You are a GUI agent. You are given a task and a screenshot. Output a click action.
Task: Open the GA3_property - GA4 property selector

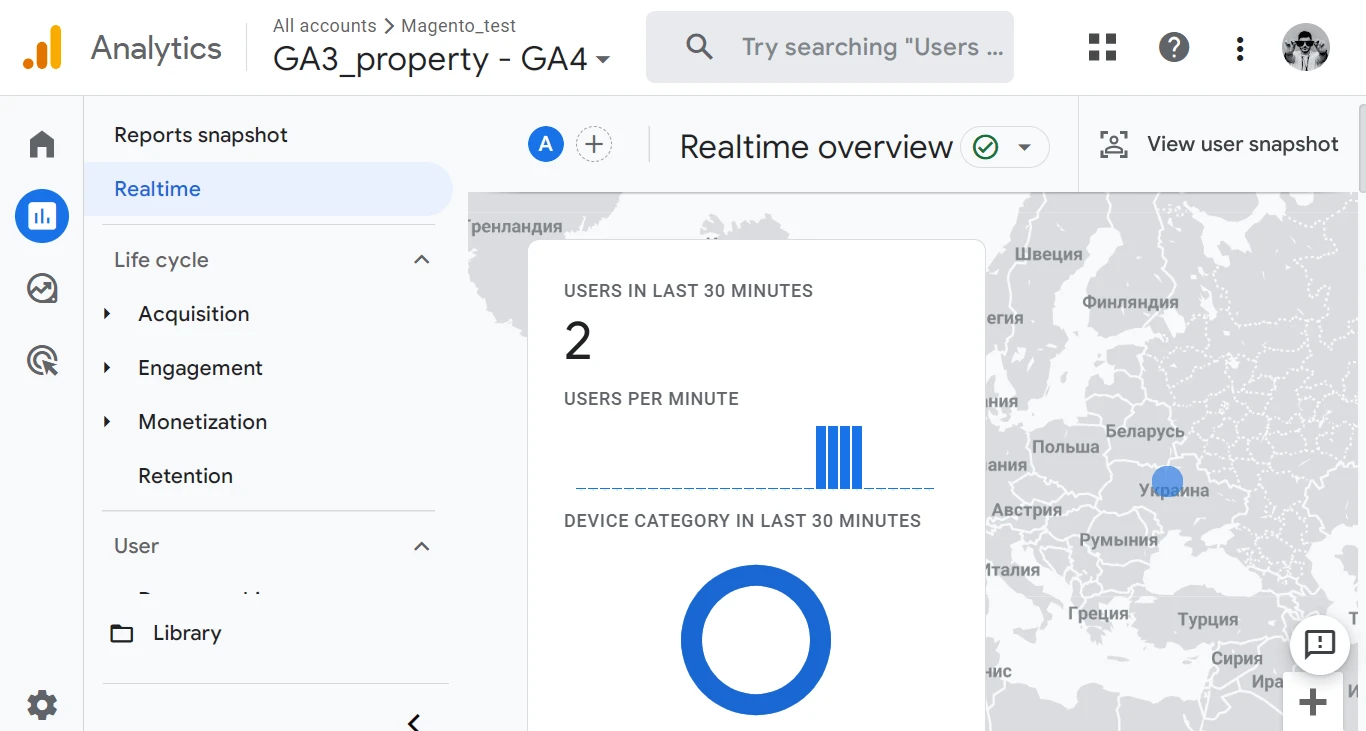(441, 59)
